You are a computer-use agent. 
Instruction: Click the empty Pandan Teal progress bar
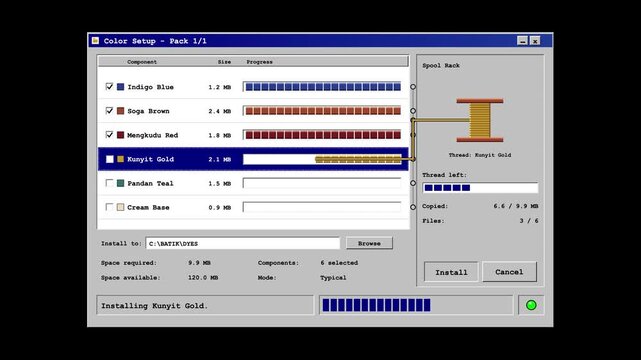pyautogui.click(x=322, y=183)
